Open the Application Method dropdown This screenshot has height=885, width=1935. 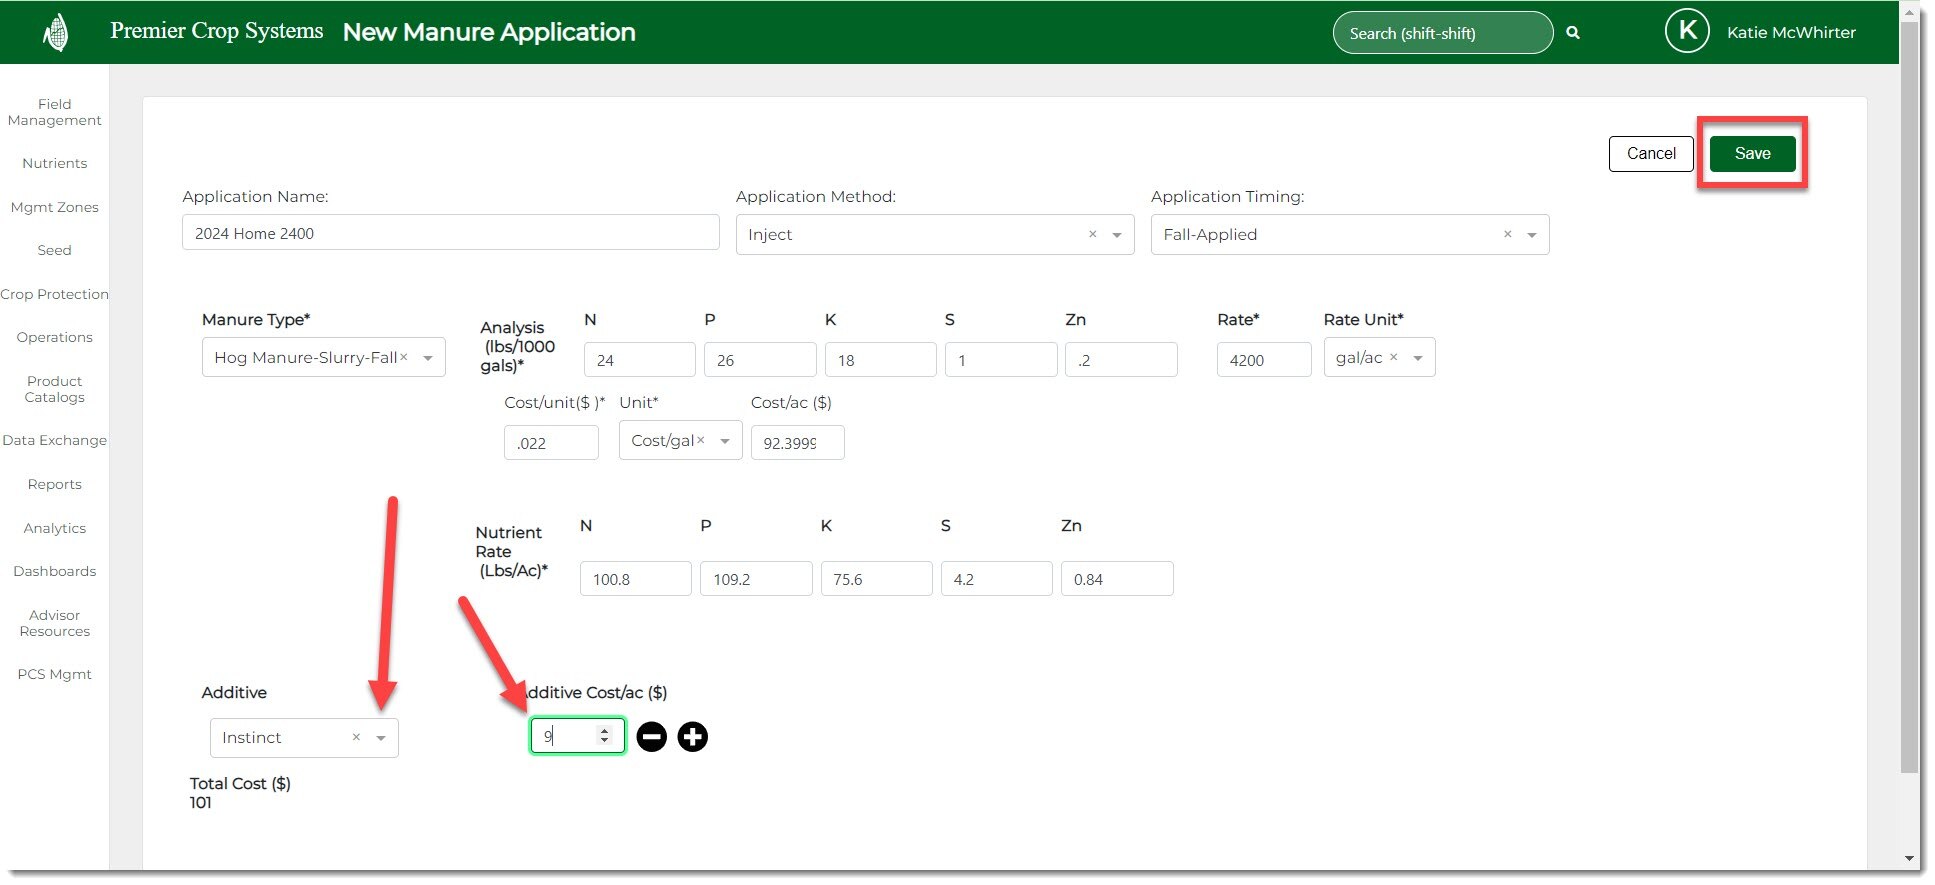(x=1117, y=235)
